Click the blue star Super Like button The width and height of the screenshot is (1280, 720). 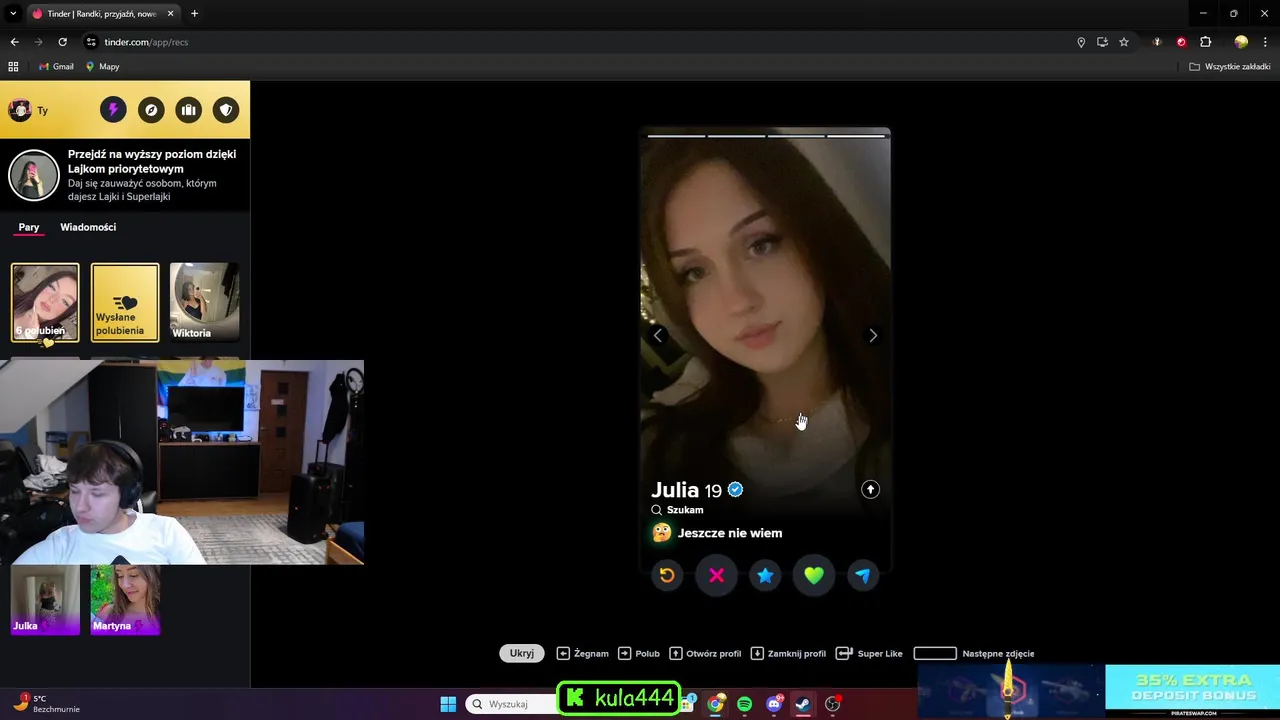pos(765,575)
